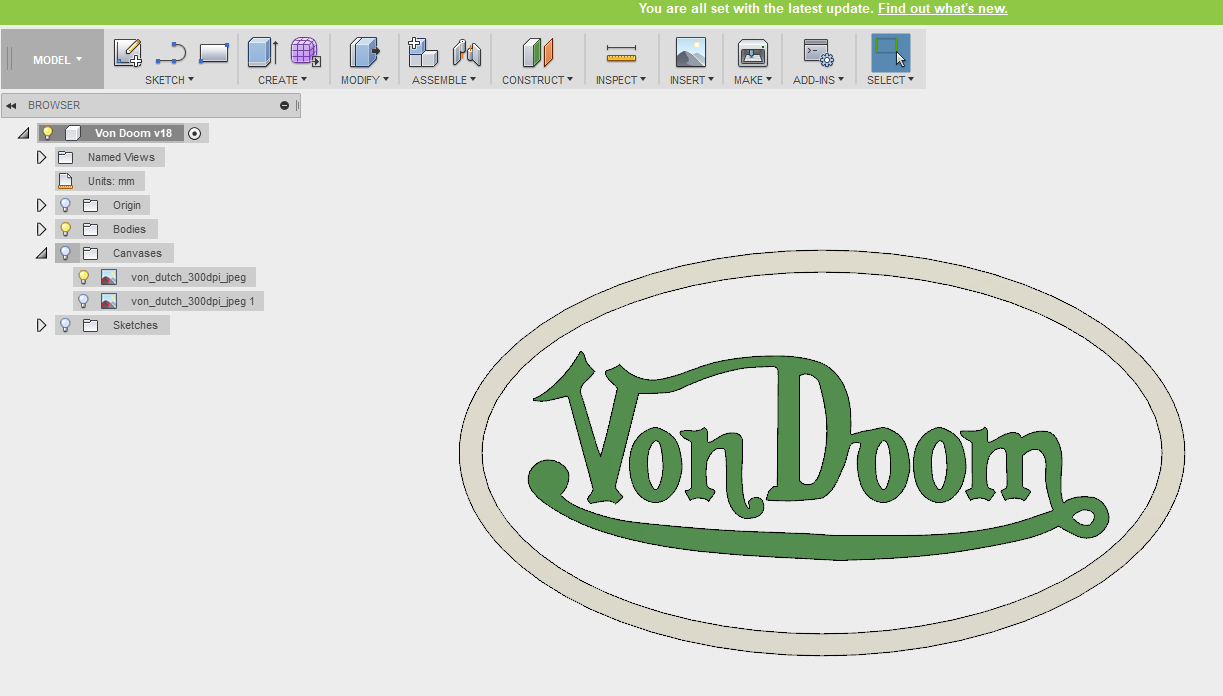The width and height of the screenshot is (1223, 696).
Task: Select the Press Pull modify icon
Action: coord(364,52)
